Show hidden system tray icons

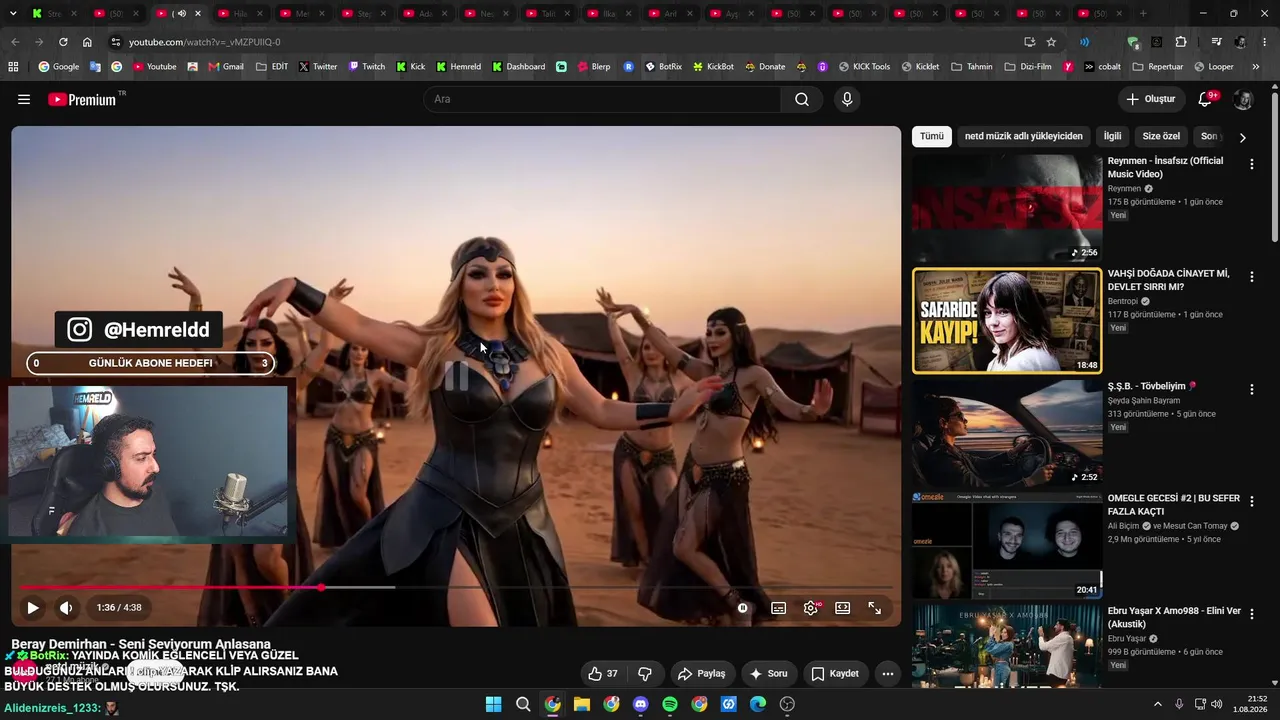point(1159,704)
